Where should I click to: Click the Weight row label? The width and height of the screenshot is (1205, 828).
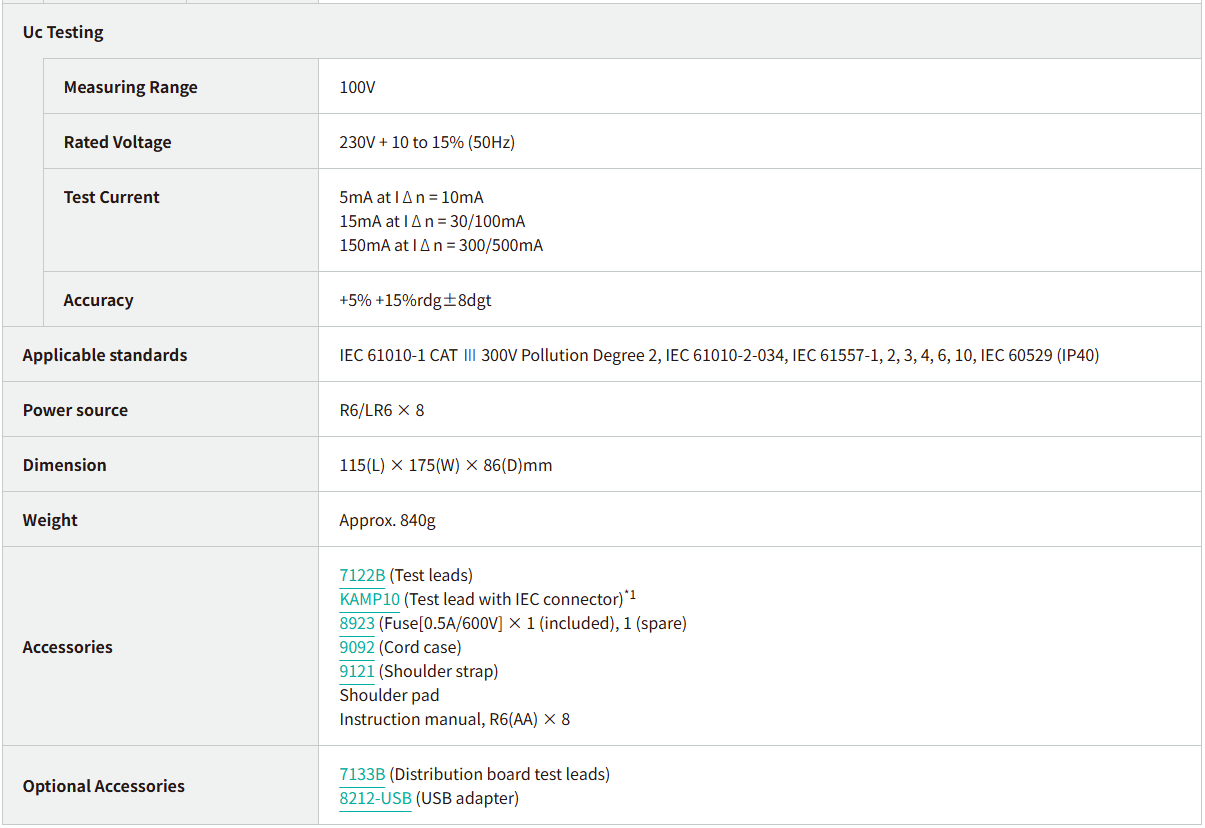click(x=50, y=520)
